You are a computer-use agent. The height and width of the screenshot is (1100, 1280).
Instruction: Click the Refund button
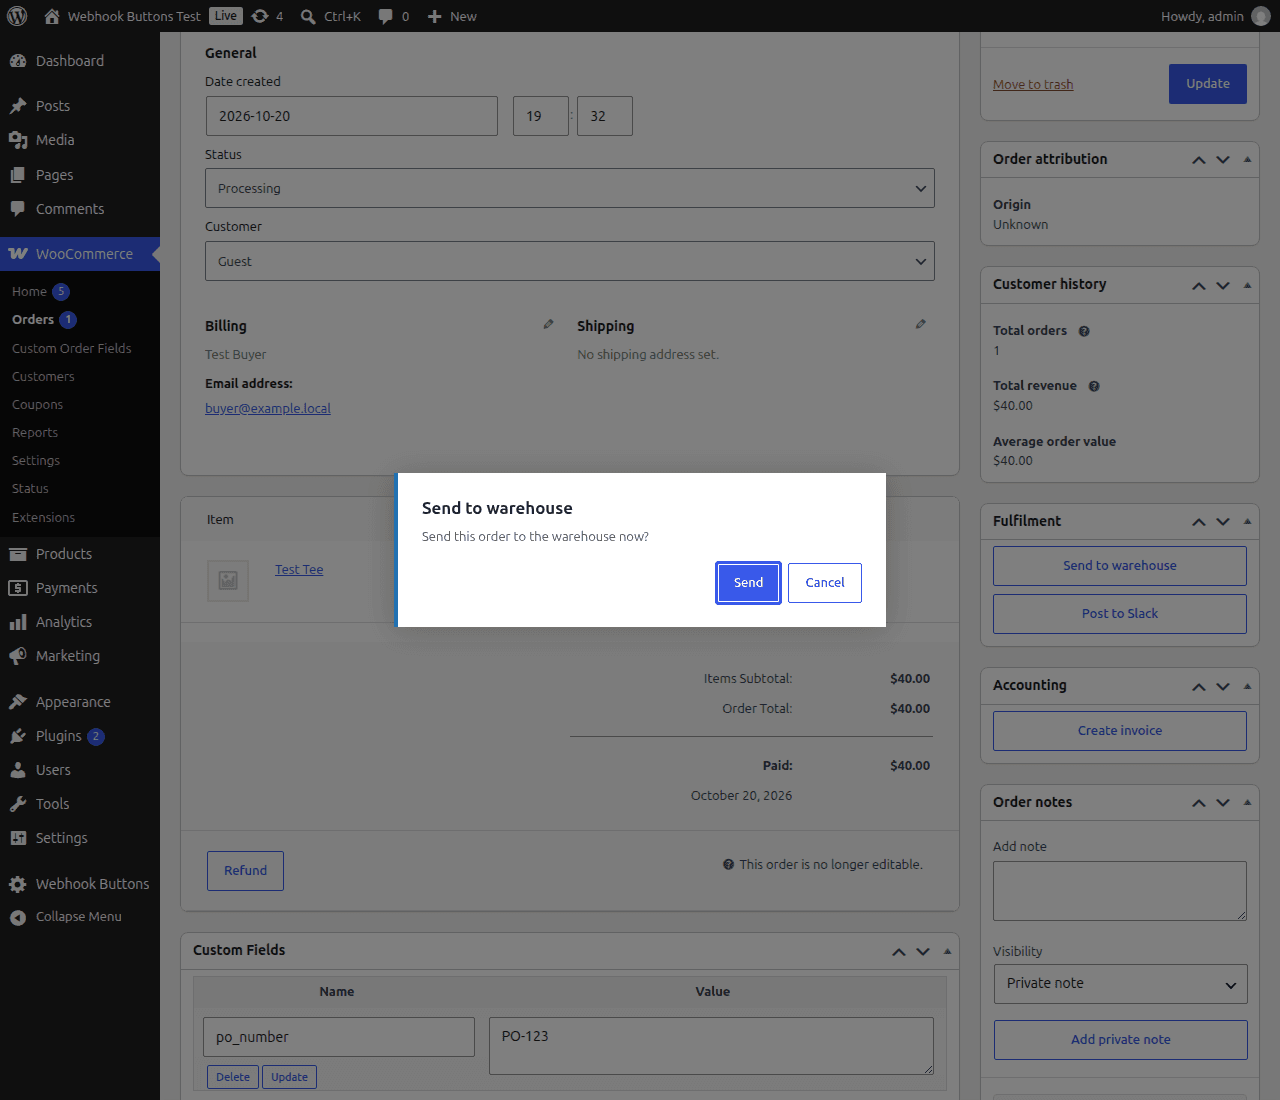pos(245,871)
